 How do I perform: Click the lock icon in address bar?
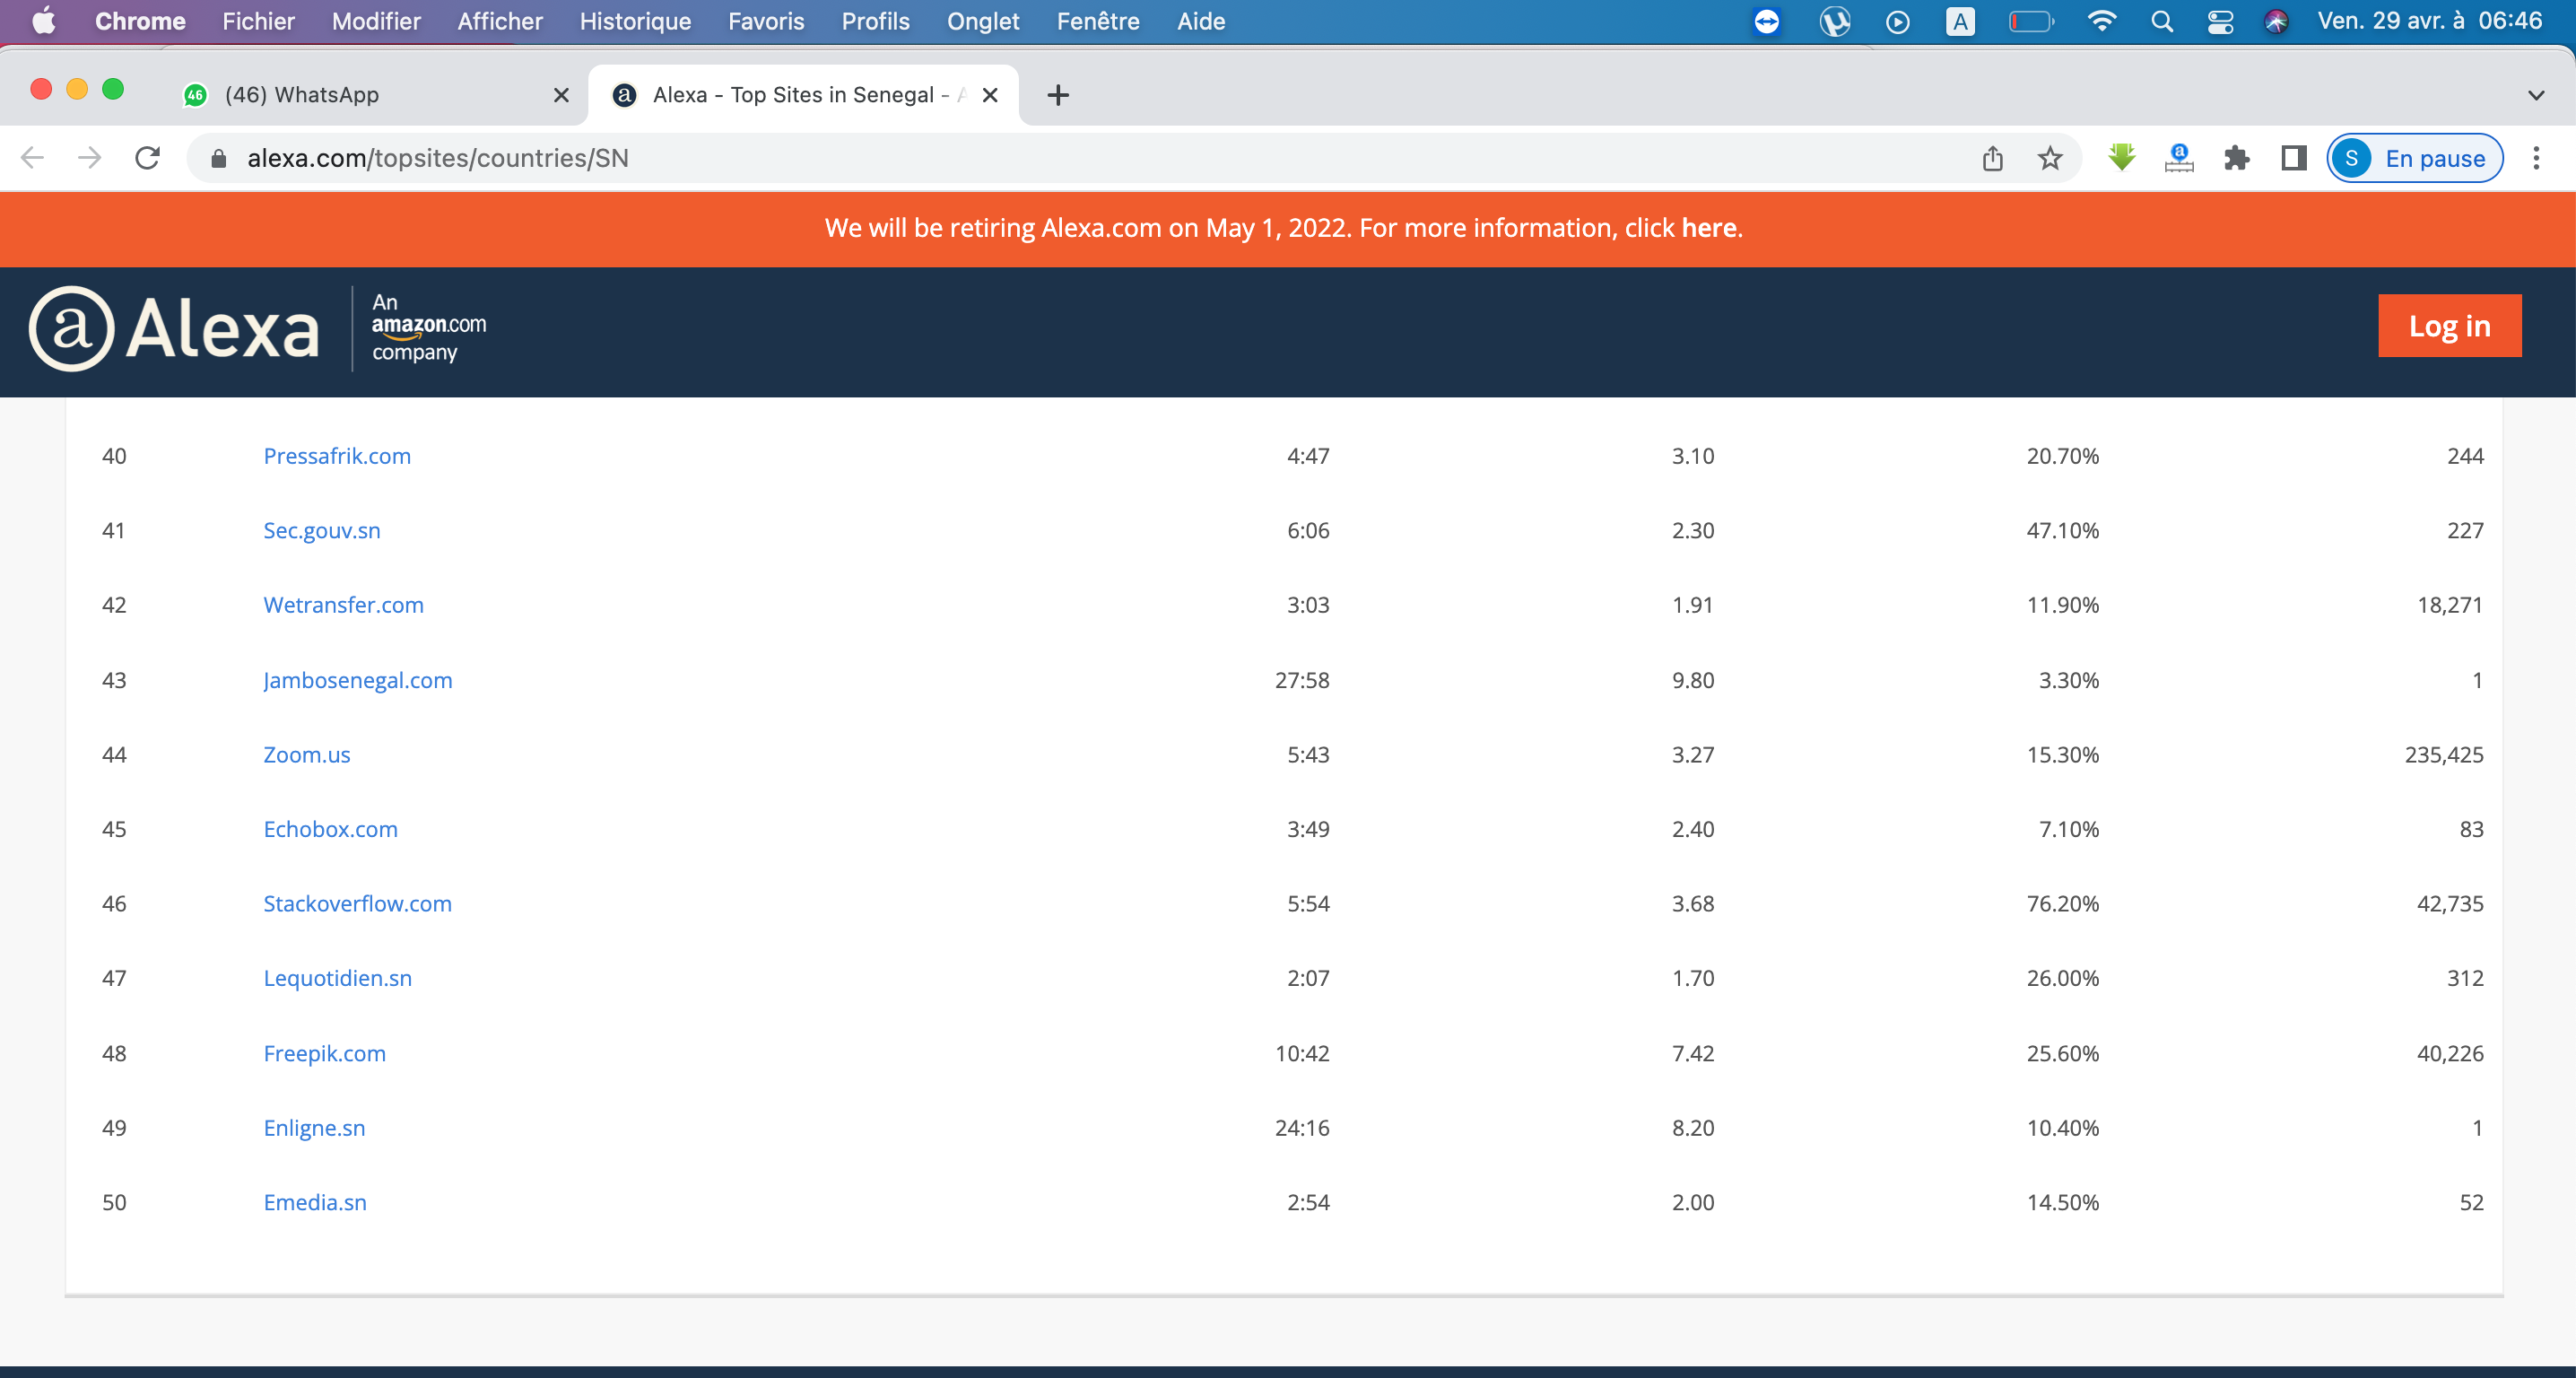click(219, 158)
